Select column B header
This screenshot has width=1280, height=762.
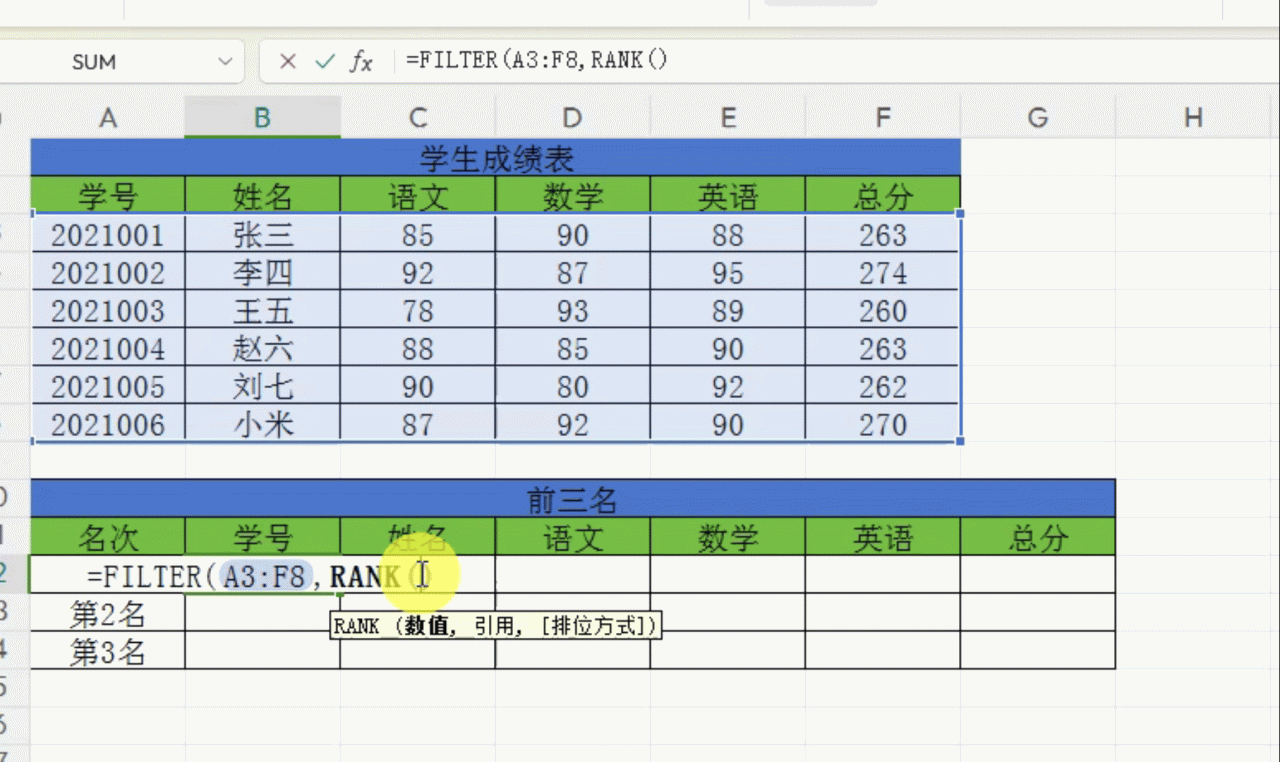pos(262,118)
